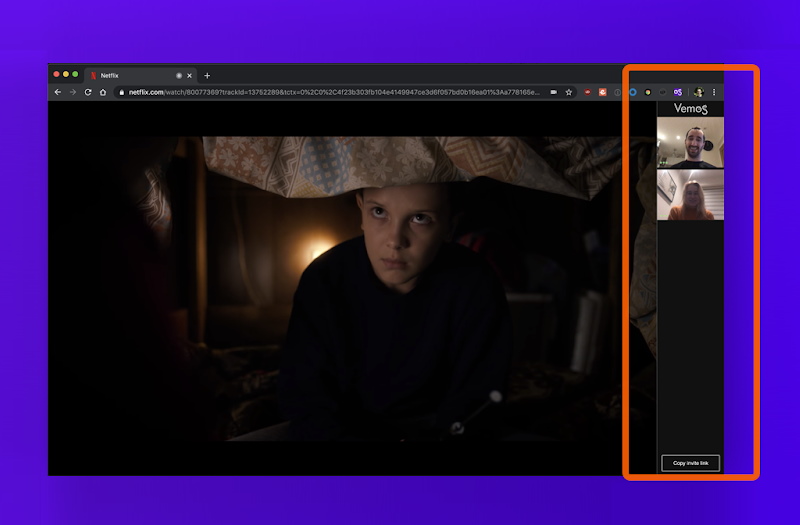Click the netflix.com address bar
Image resolution: width=800 pixels, height=525 pixels.
334,92
